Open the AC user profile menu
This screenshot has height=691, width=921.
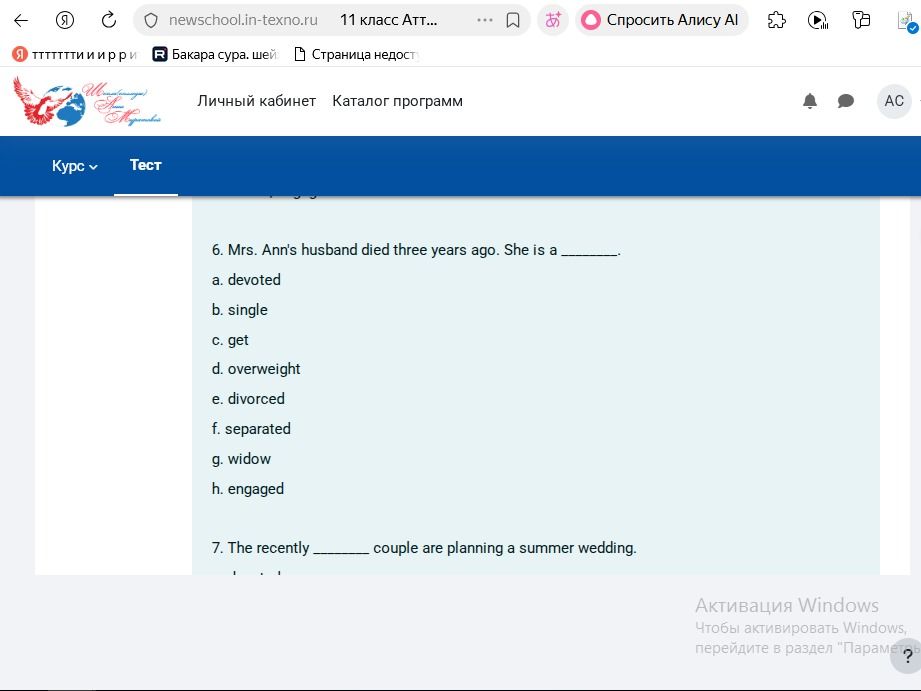tap(894, 101)
